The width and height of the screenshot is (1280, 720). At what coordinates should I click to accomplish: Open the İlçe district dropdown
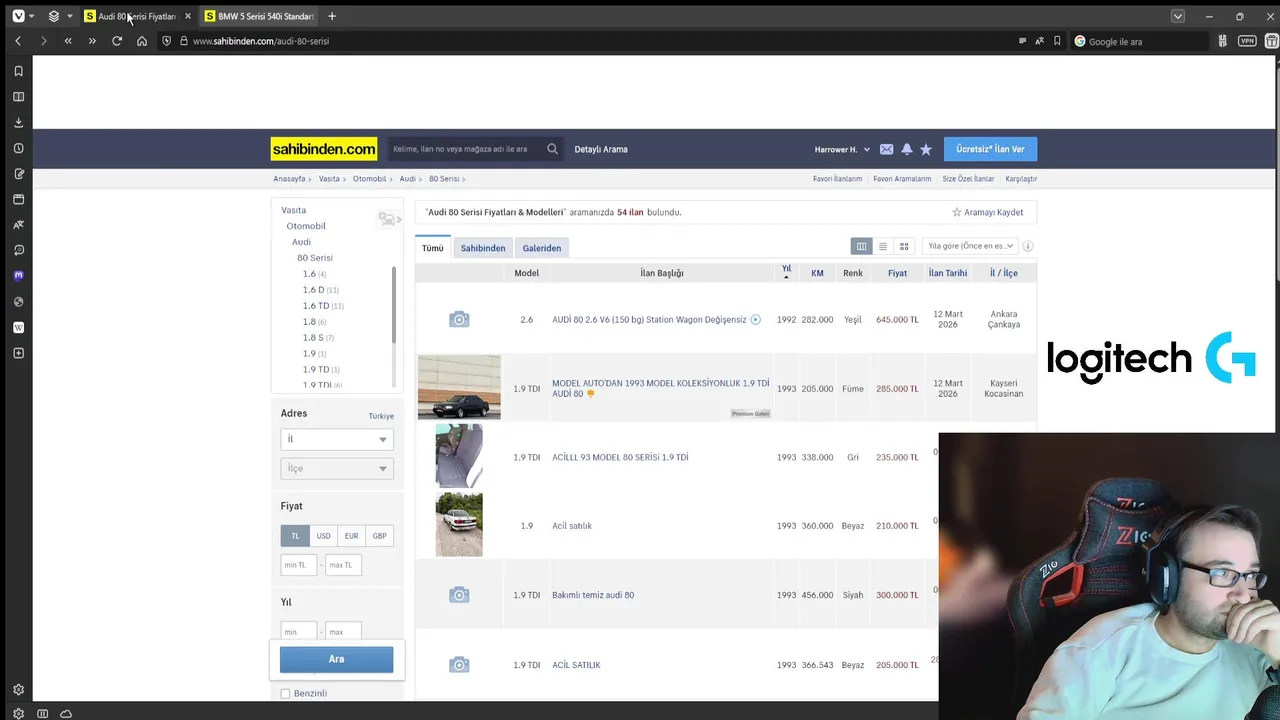click(337, 468)
